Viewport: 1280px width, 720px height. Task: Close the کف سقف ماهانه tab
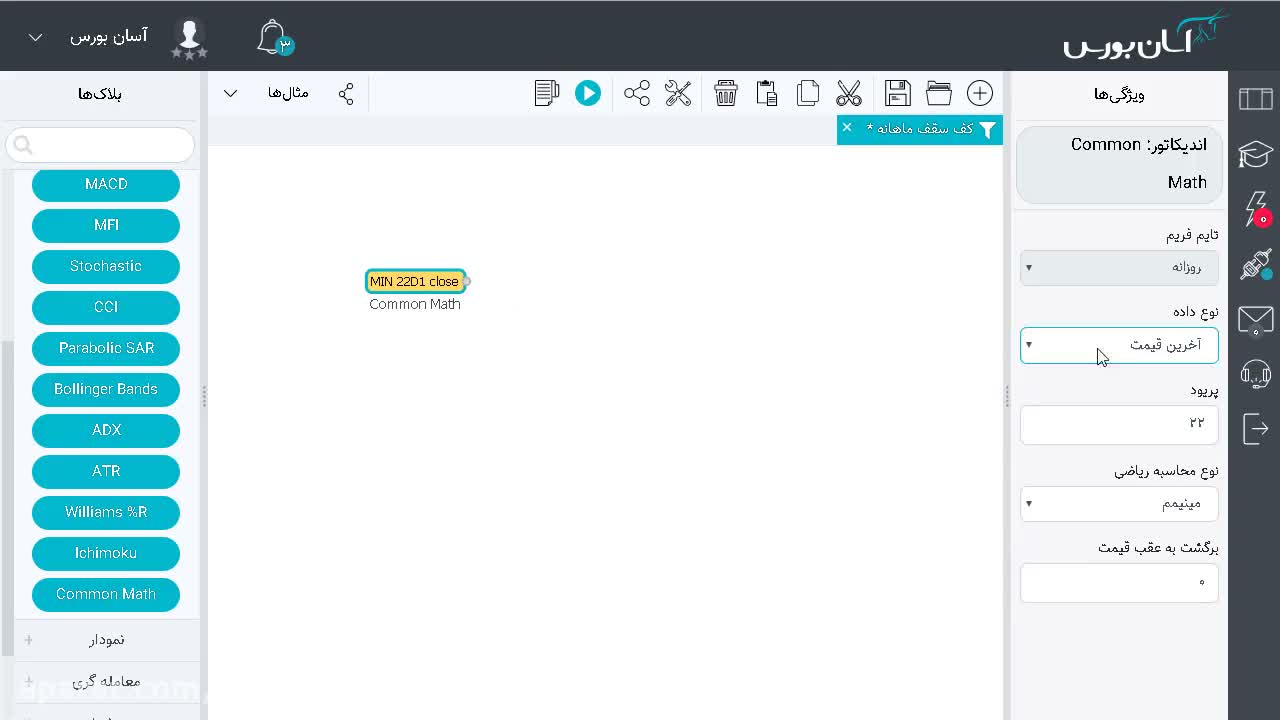point(847,127)
